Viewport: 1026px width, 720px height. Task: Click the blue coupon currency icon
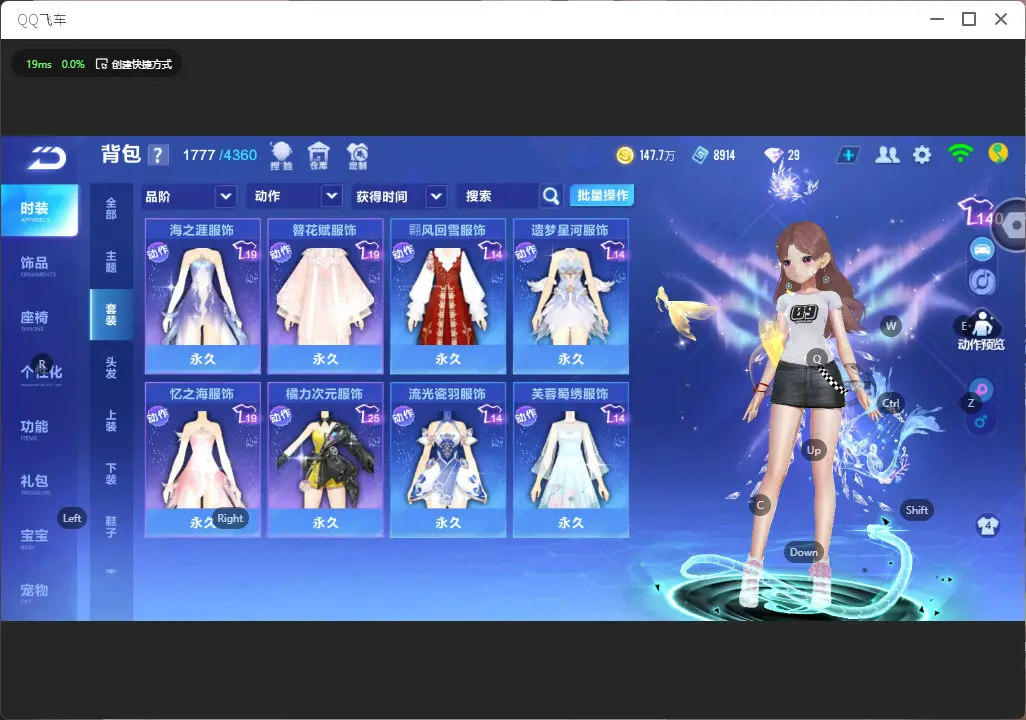(x=700, y=155)
